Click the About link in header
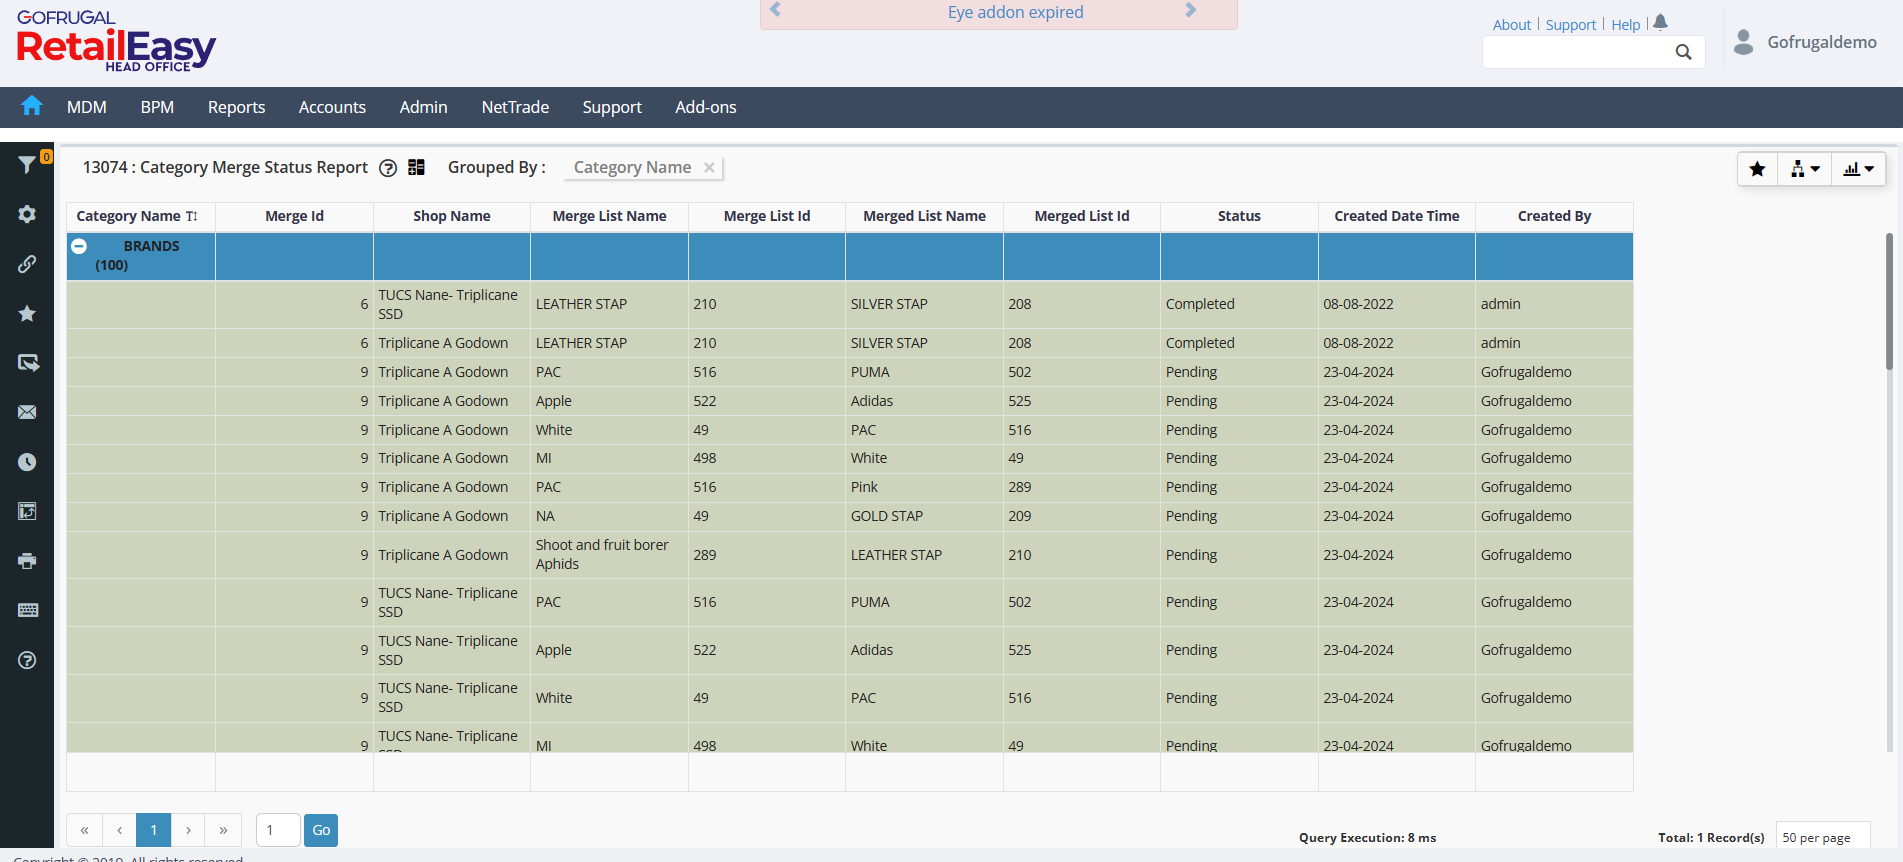 (1511, 25)
